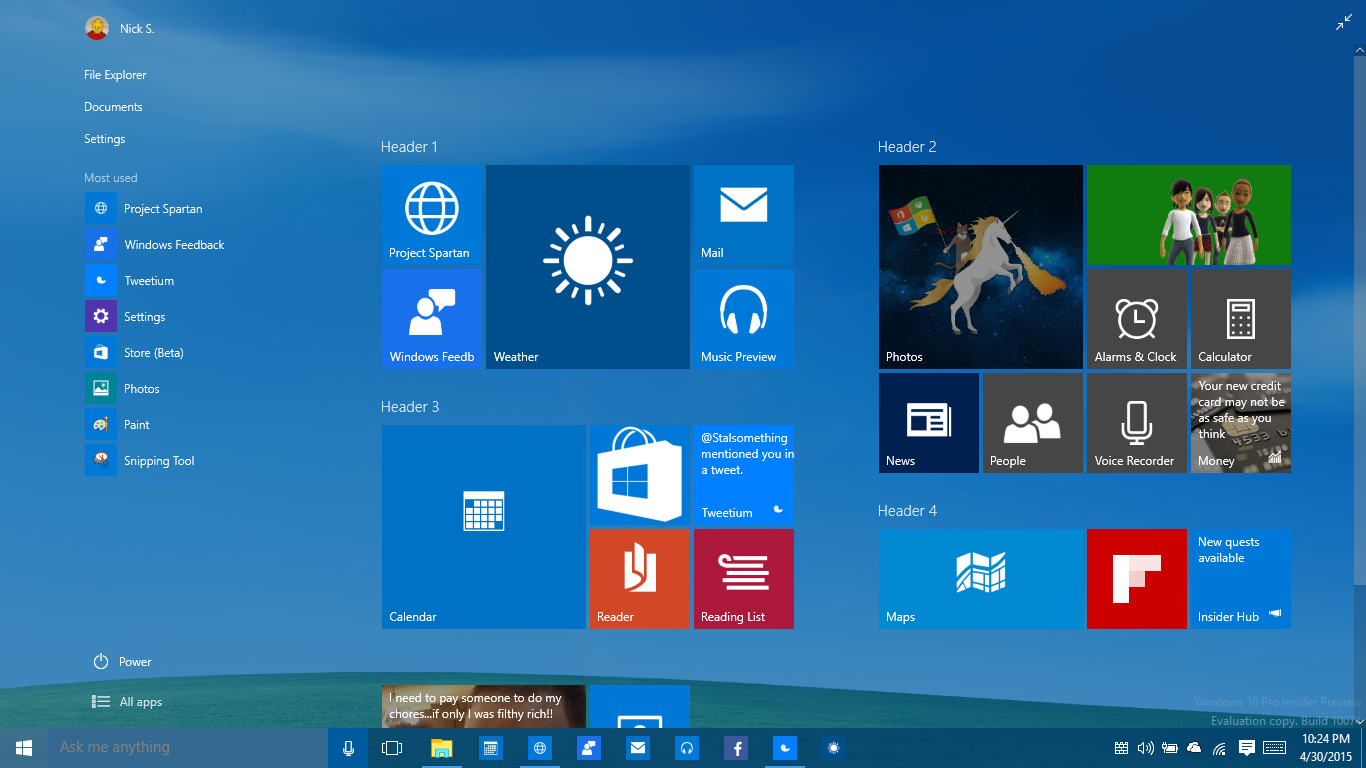Click the Power button

122,662
